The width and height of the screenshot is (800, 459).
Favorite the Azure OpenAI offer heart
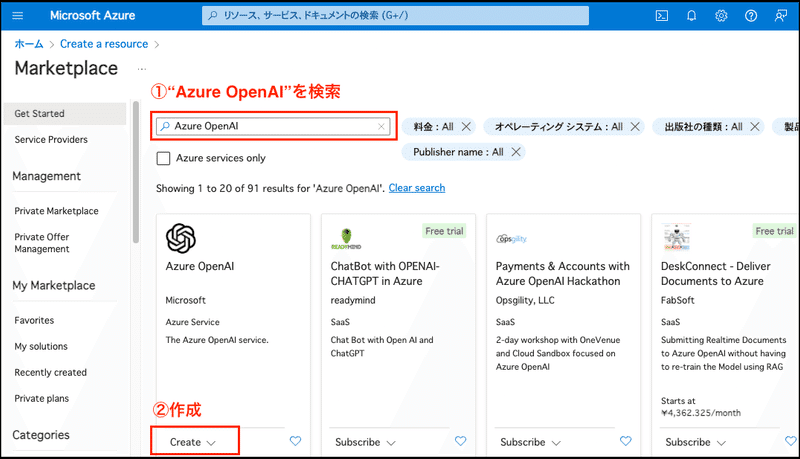tap(295, 441)
